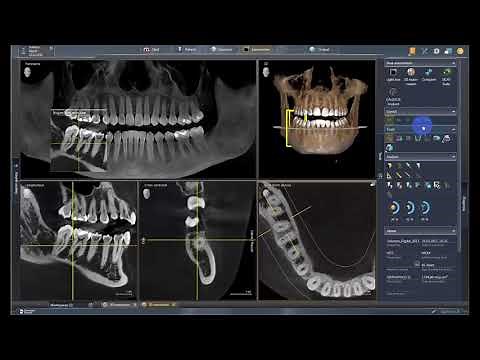Select the last icon in the Tools row
The height and width of the screenshot is (360, 480).
(447, 138)
